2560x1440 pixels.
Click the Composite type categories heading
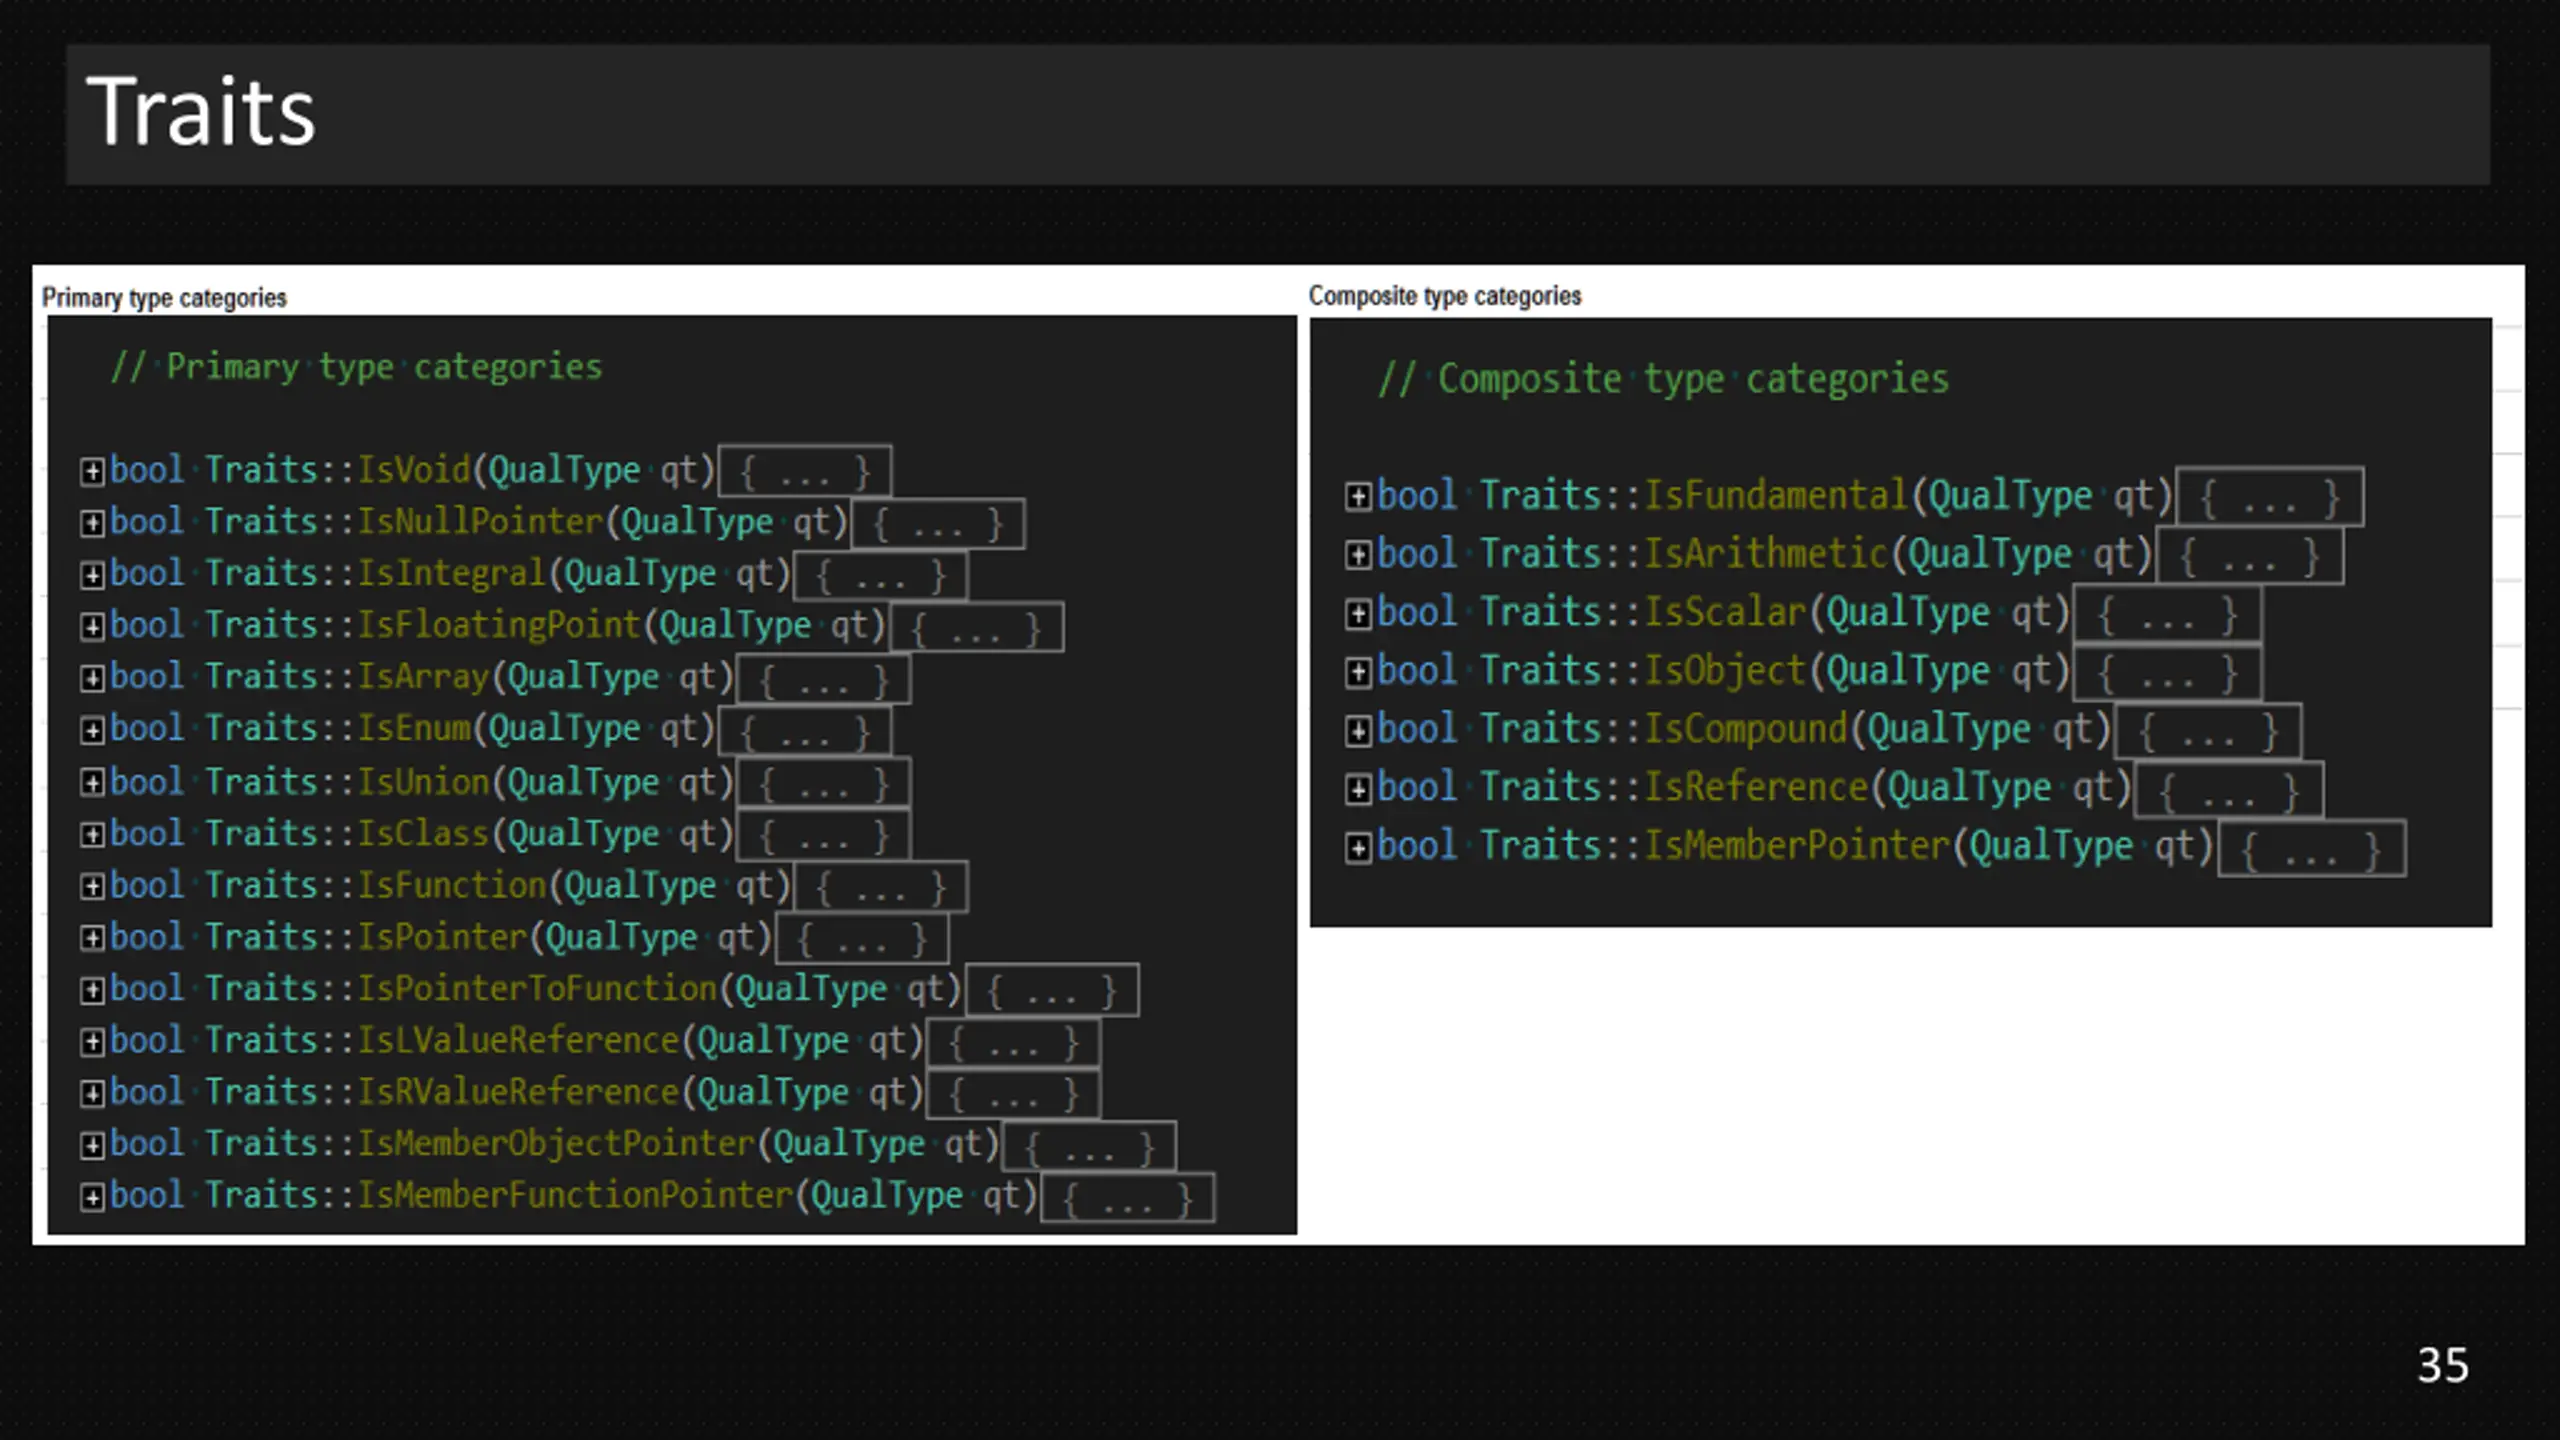pyautogui.click(x=1445, y=296)
